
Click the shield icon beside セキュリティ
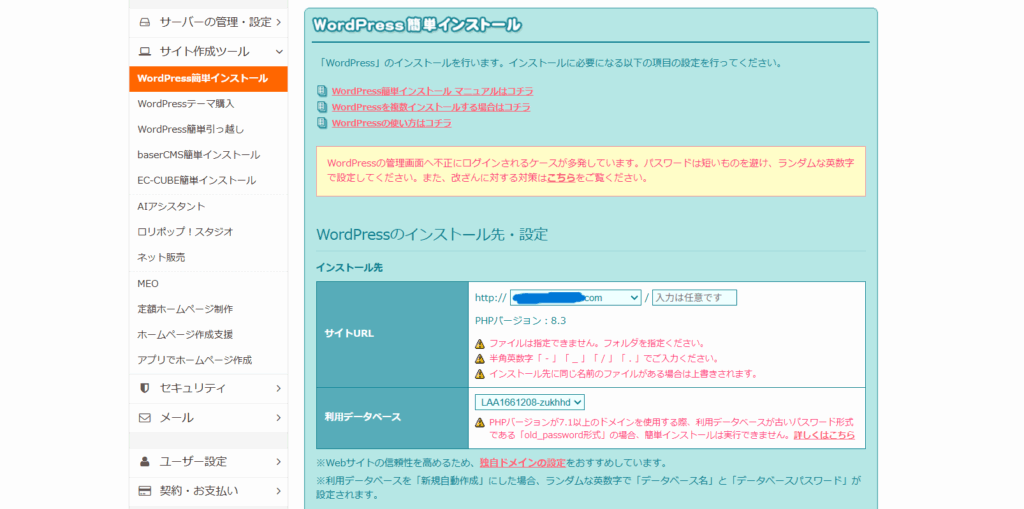145,388
